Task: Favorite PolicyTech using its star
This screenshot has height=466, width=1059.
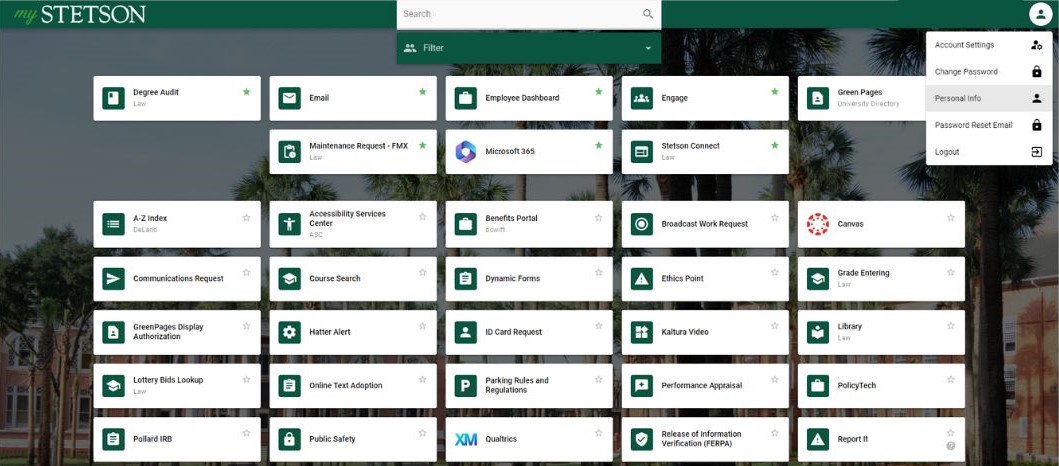Action: (951, 380)
